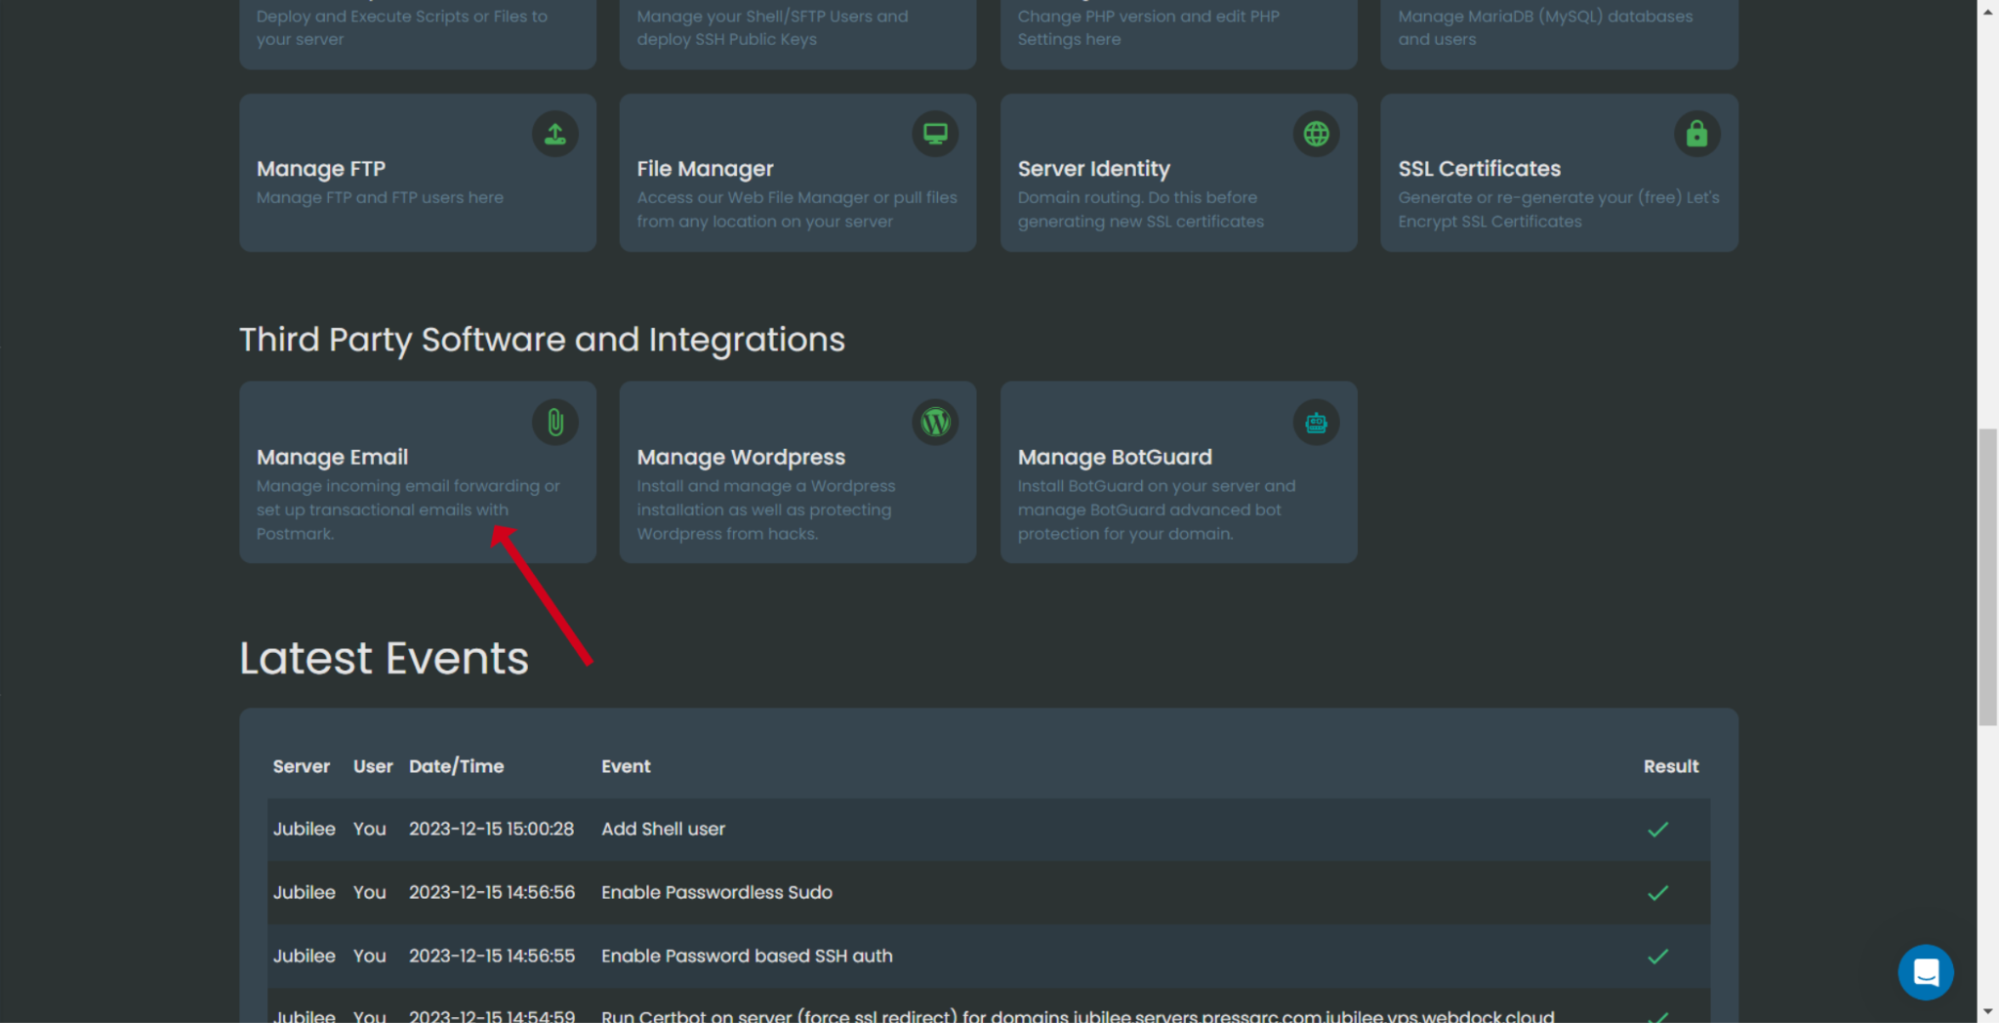This screenshot has height=1023, width=1999.
Task: Click the File Manager monitor icon
Action: [x=935, y=134]
